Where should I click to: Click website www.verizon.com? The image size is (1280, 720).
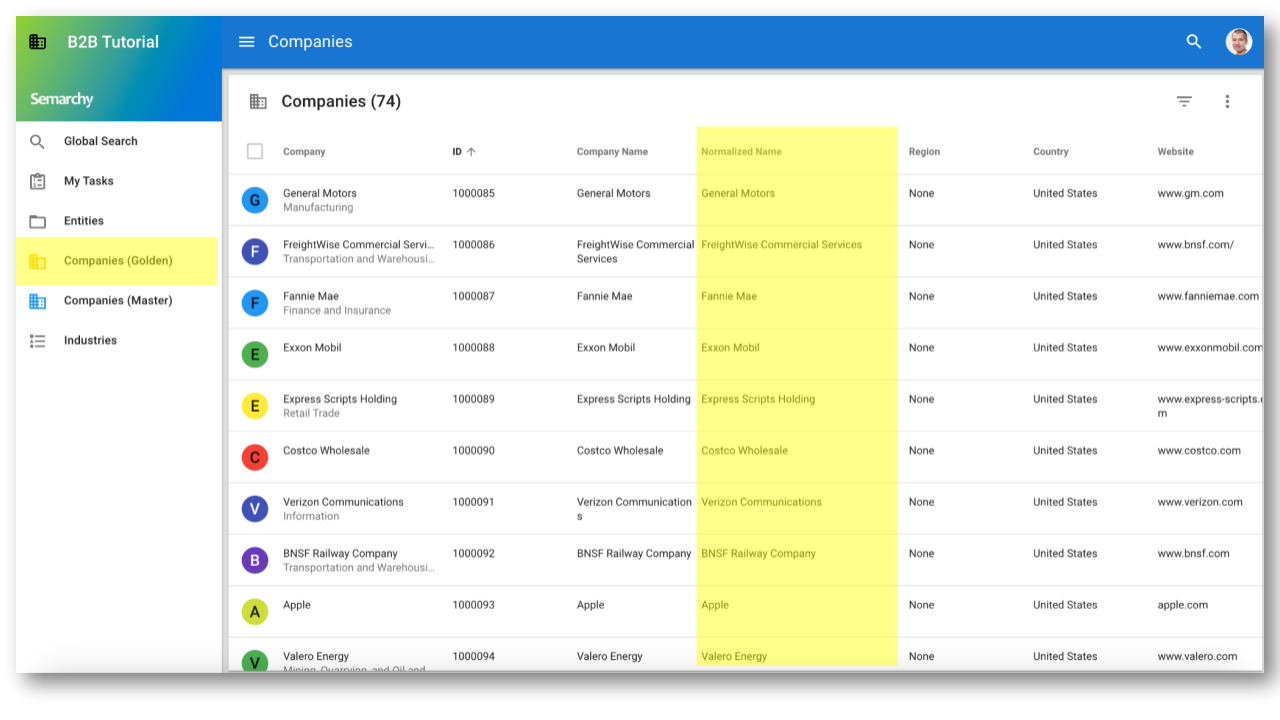pos(1200,503)
